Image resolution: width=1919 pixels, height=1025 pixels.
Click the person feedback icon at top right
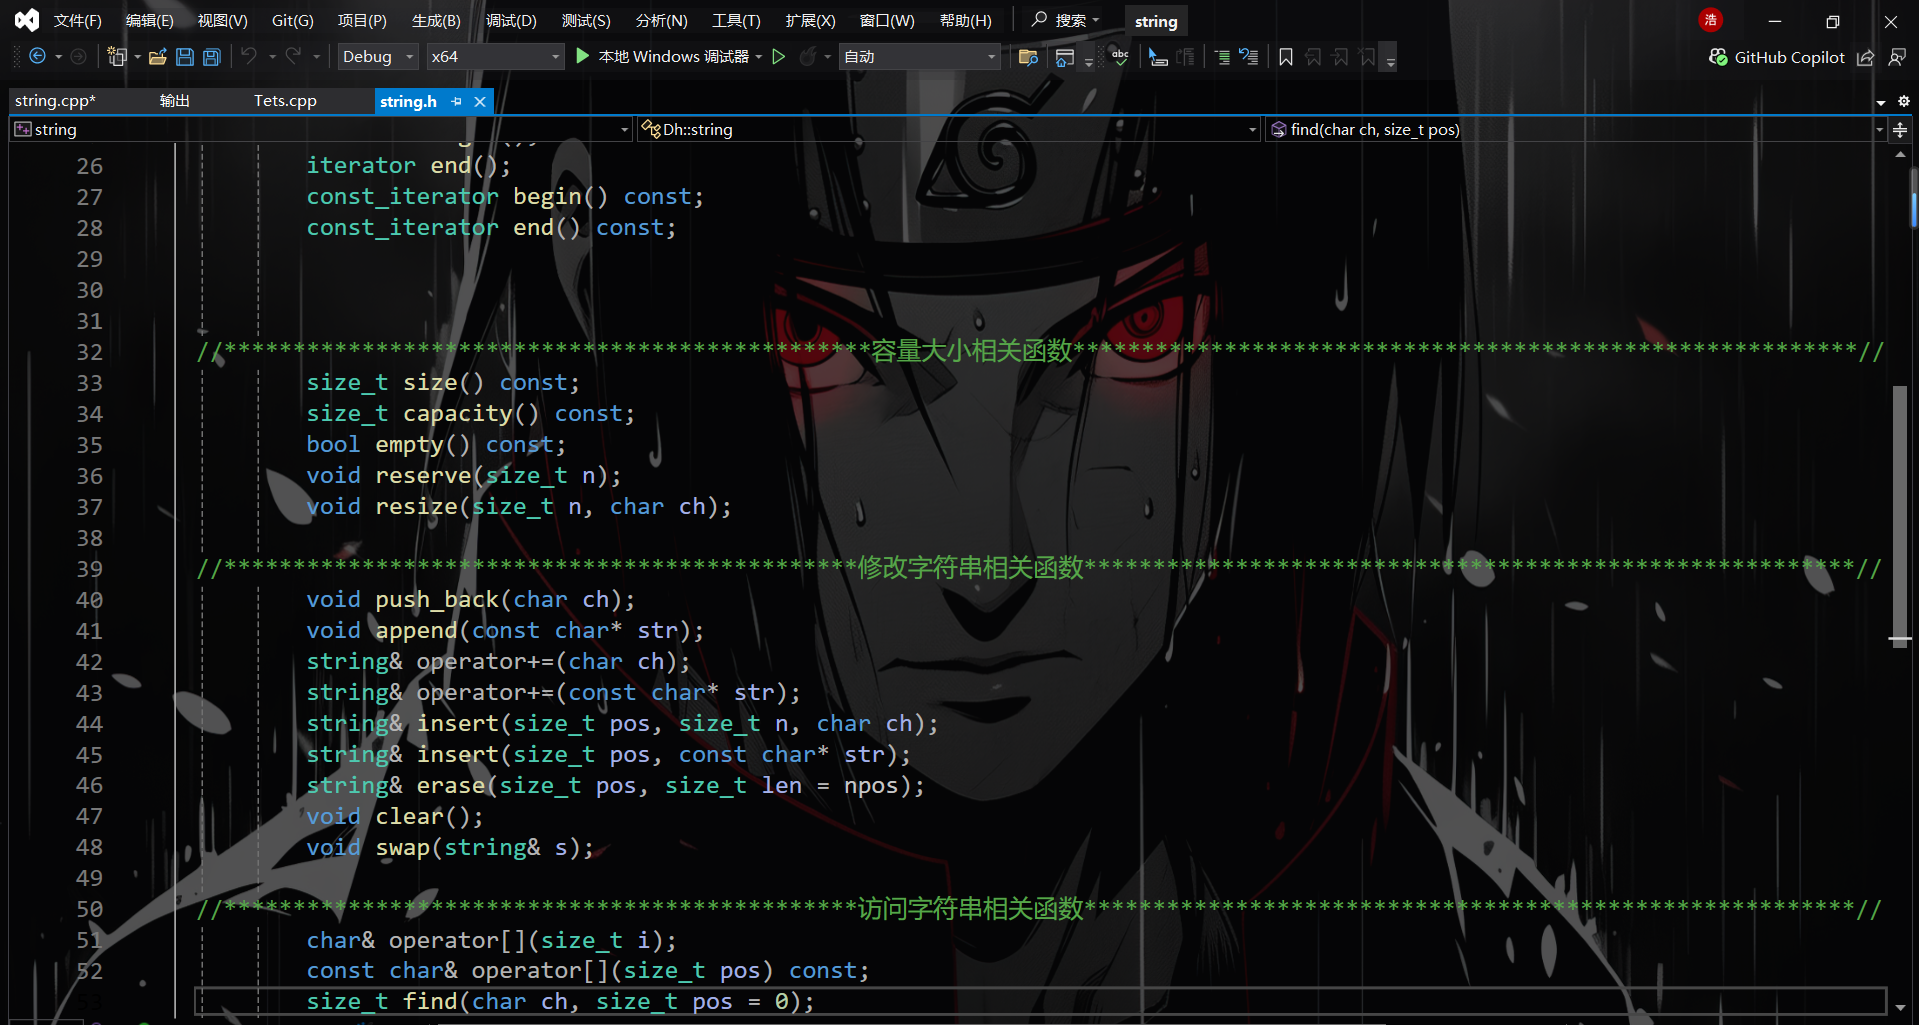click(1897, 58)
